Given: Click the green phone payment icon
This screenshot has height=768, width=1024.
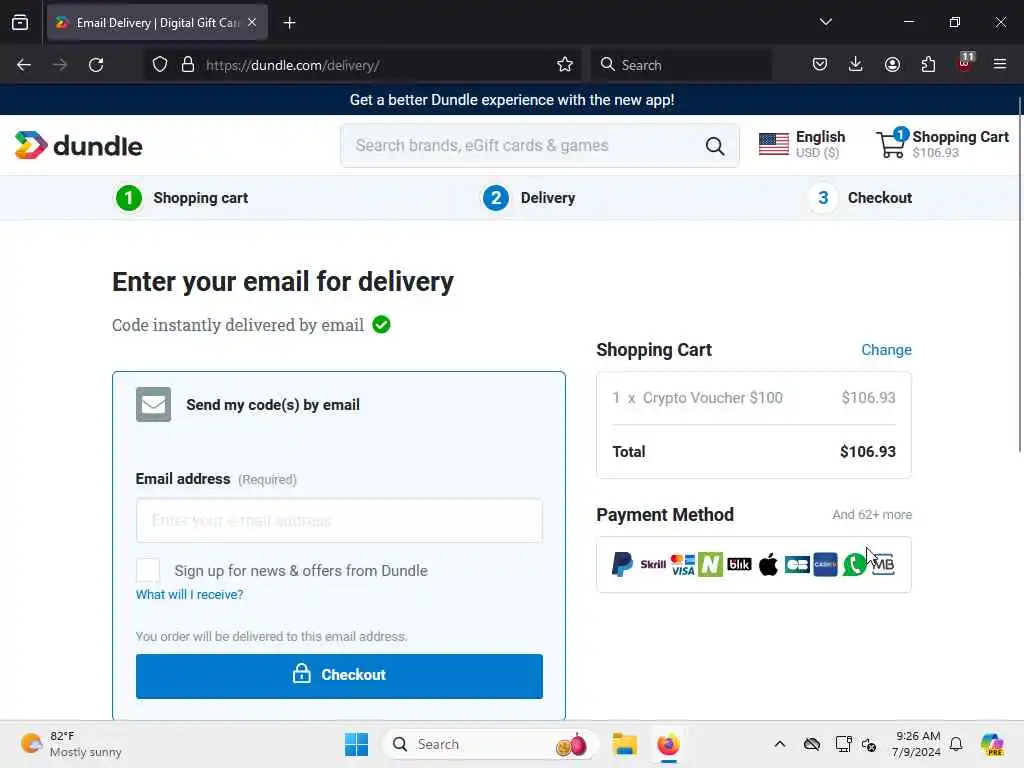Looking at the screenshot, I should pyautogui.click(x=854, y=564).
